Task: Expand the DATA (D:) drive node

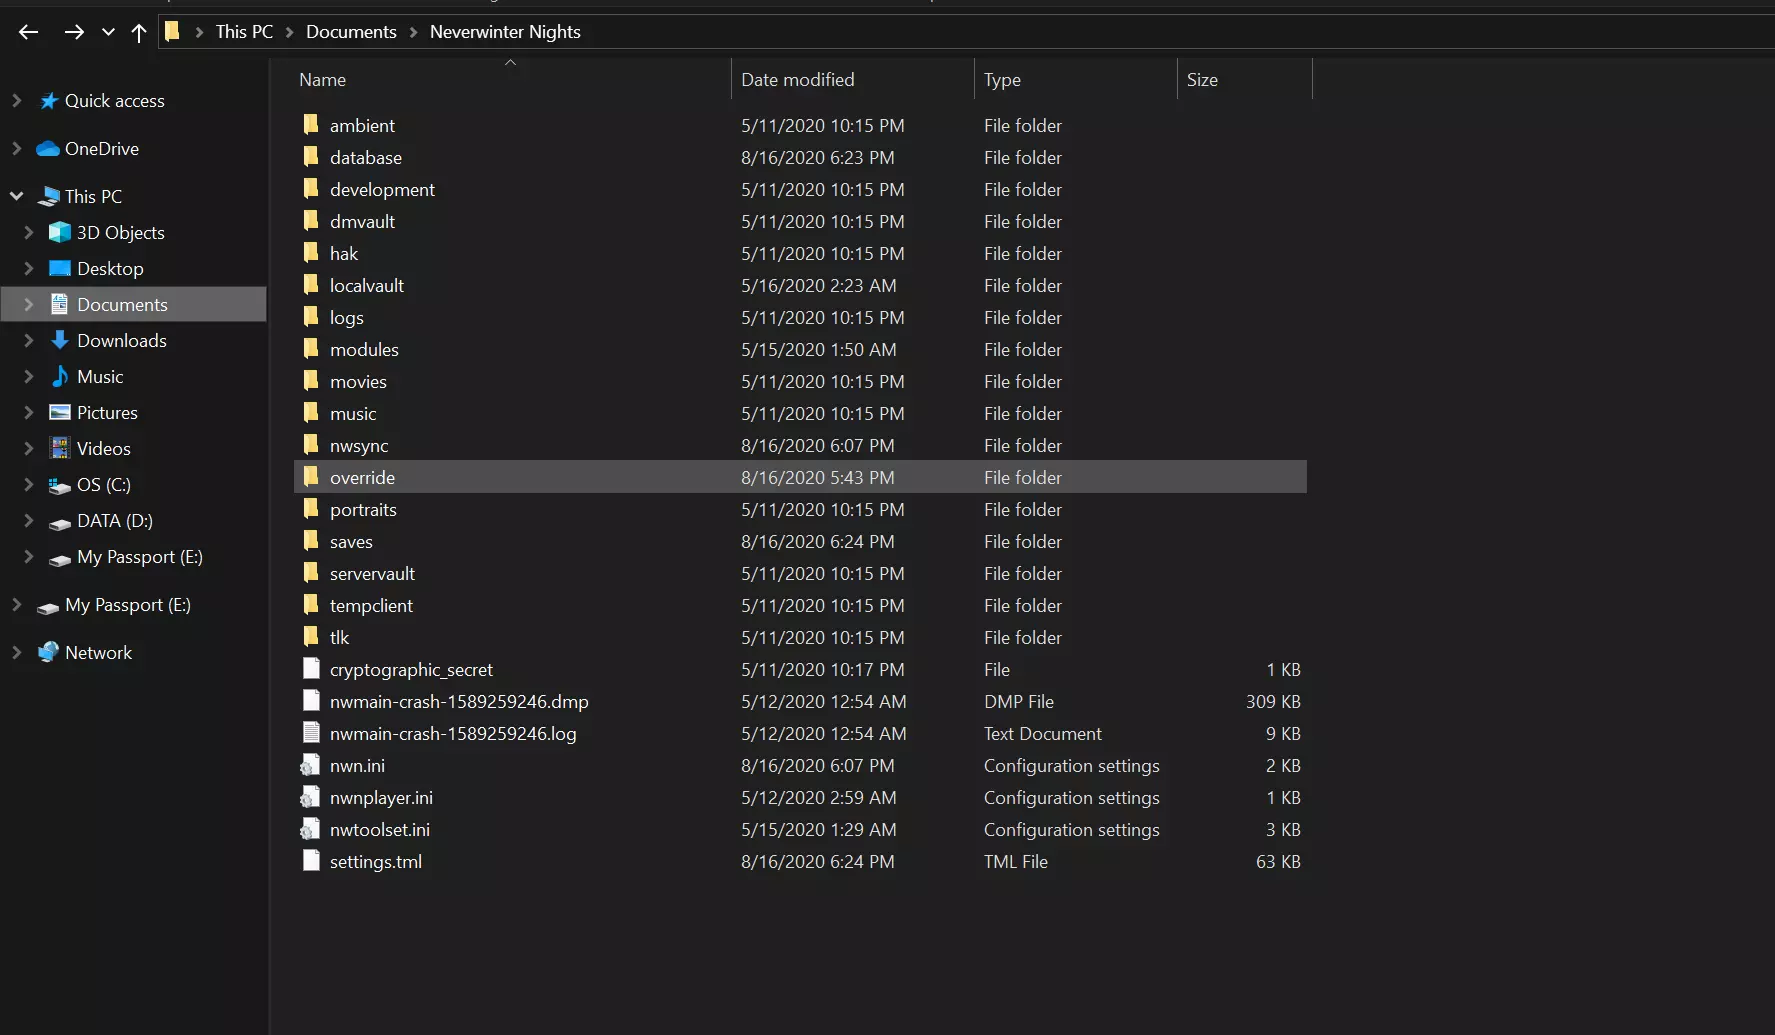Action: pos(29,521)
